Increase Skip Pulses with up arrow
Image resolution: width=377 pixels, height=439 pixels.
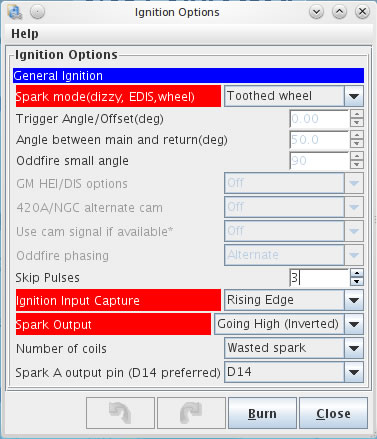357,273
